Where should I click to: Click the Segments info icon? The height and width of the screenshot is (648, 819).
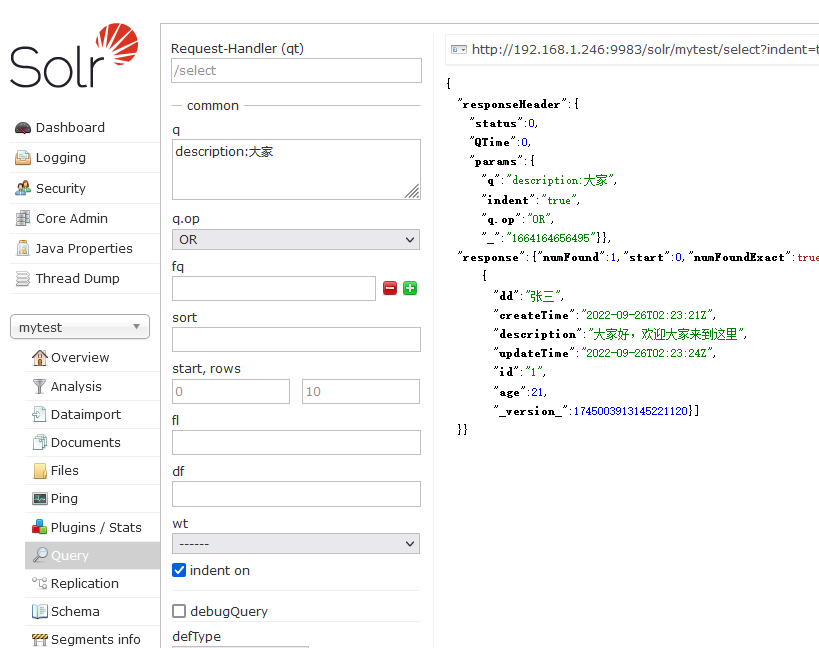tap(39, 639)
